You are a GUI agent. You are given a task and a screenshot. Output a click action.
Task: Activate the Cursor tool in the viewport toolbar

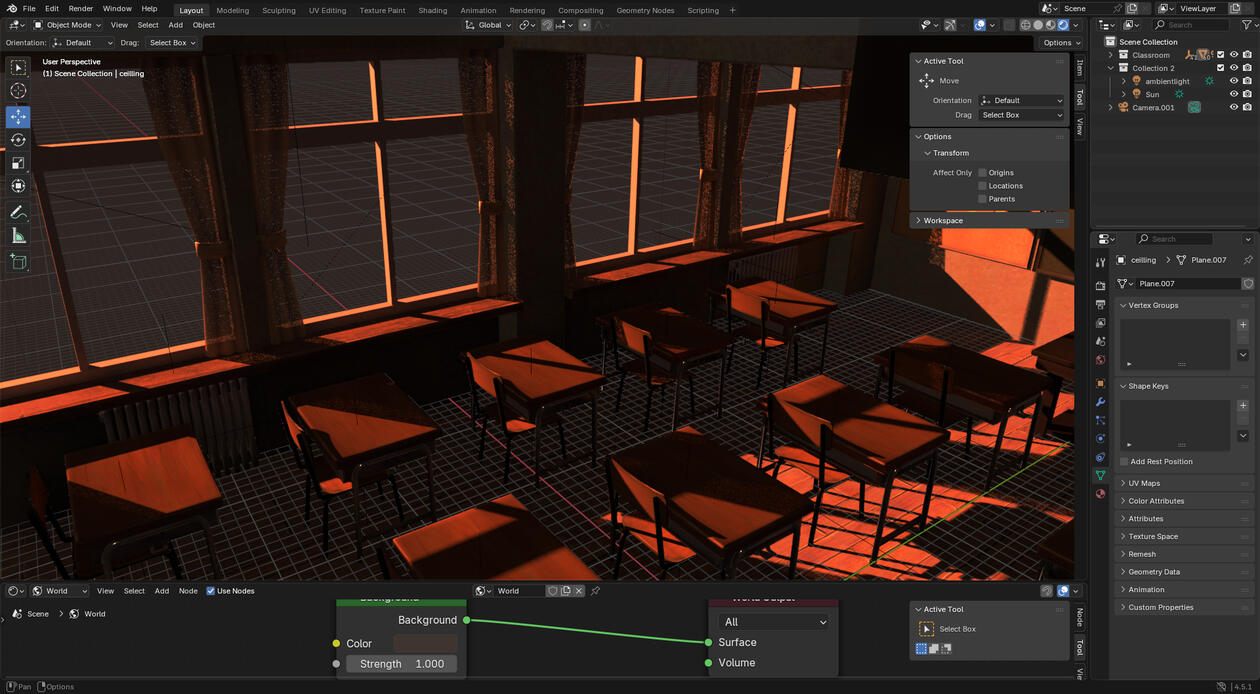18,91
